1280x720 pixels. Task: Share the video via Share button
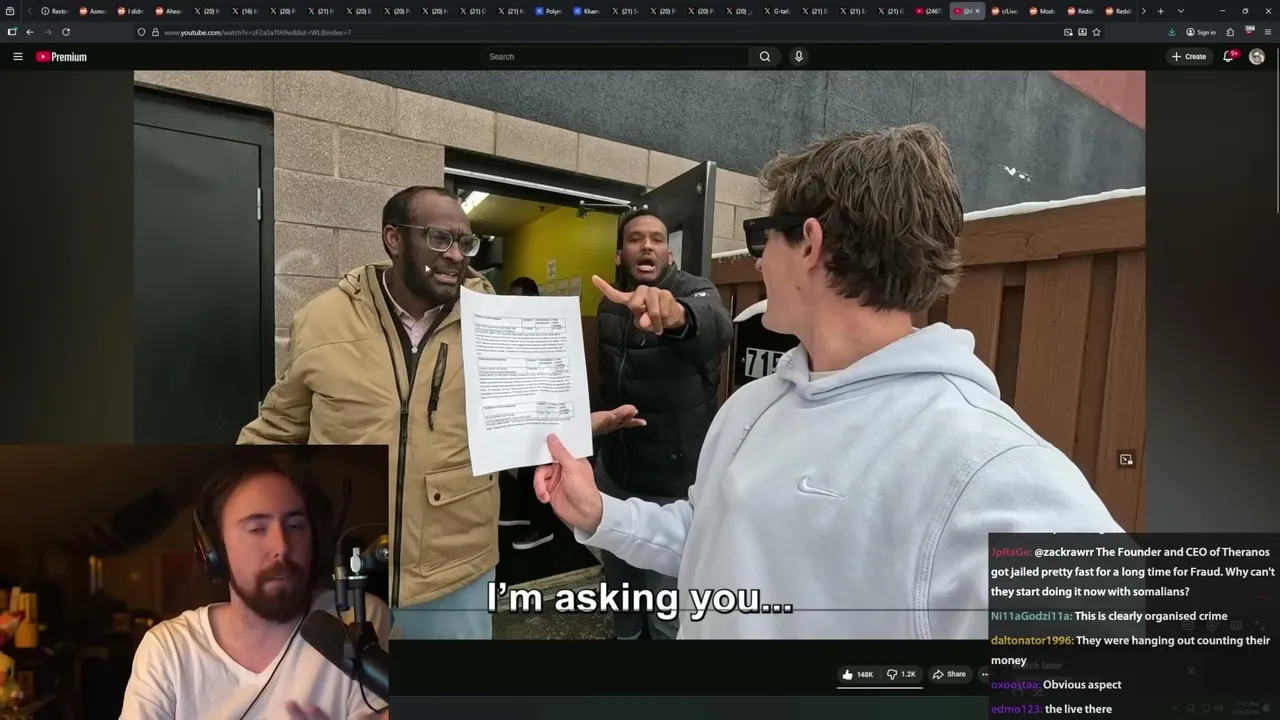[949, 674]
